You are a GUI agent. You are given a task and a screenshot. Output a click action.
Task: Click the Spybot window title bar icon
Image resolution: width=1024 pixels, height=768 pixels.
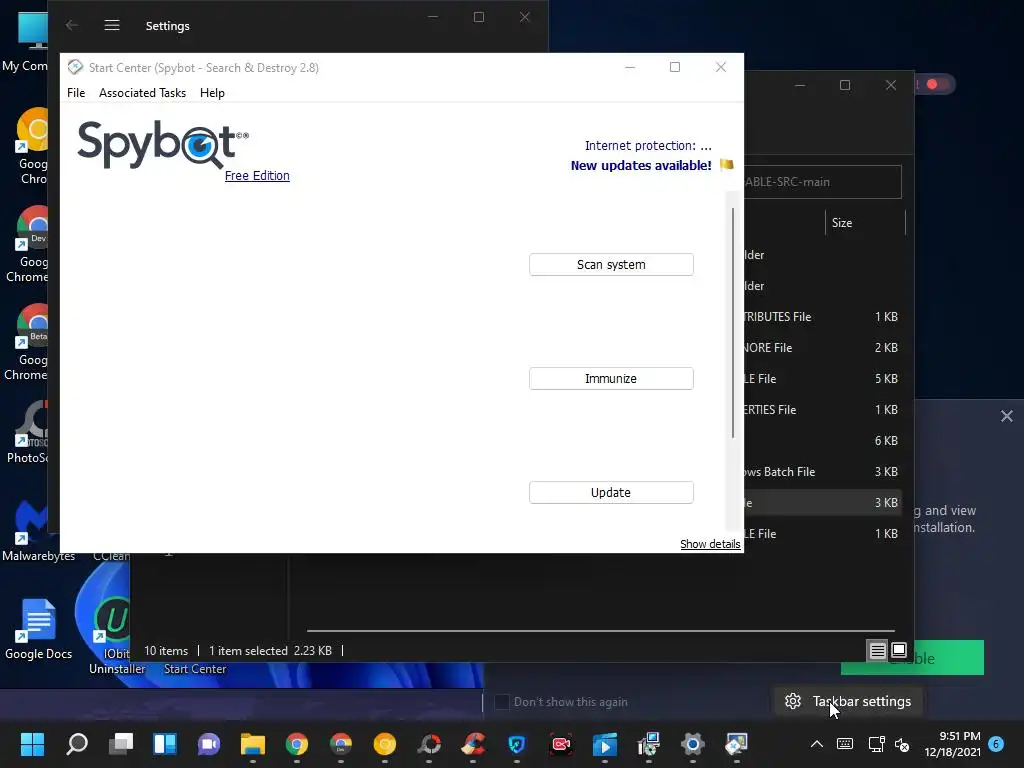pos(75,67)
